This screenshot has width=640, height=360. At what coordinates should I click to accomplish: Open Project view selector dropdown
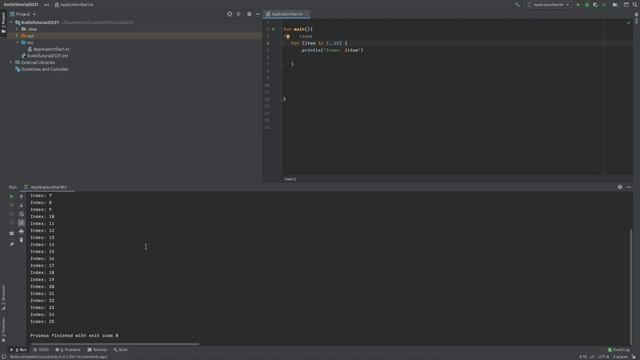(23, 14)
